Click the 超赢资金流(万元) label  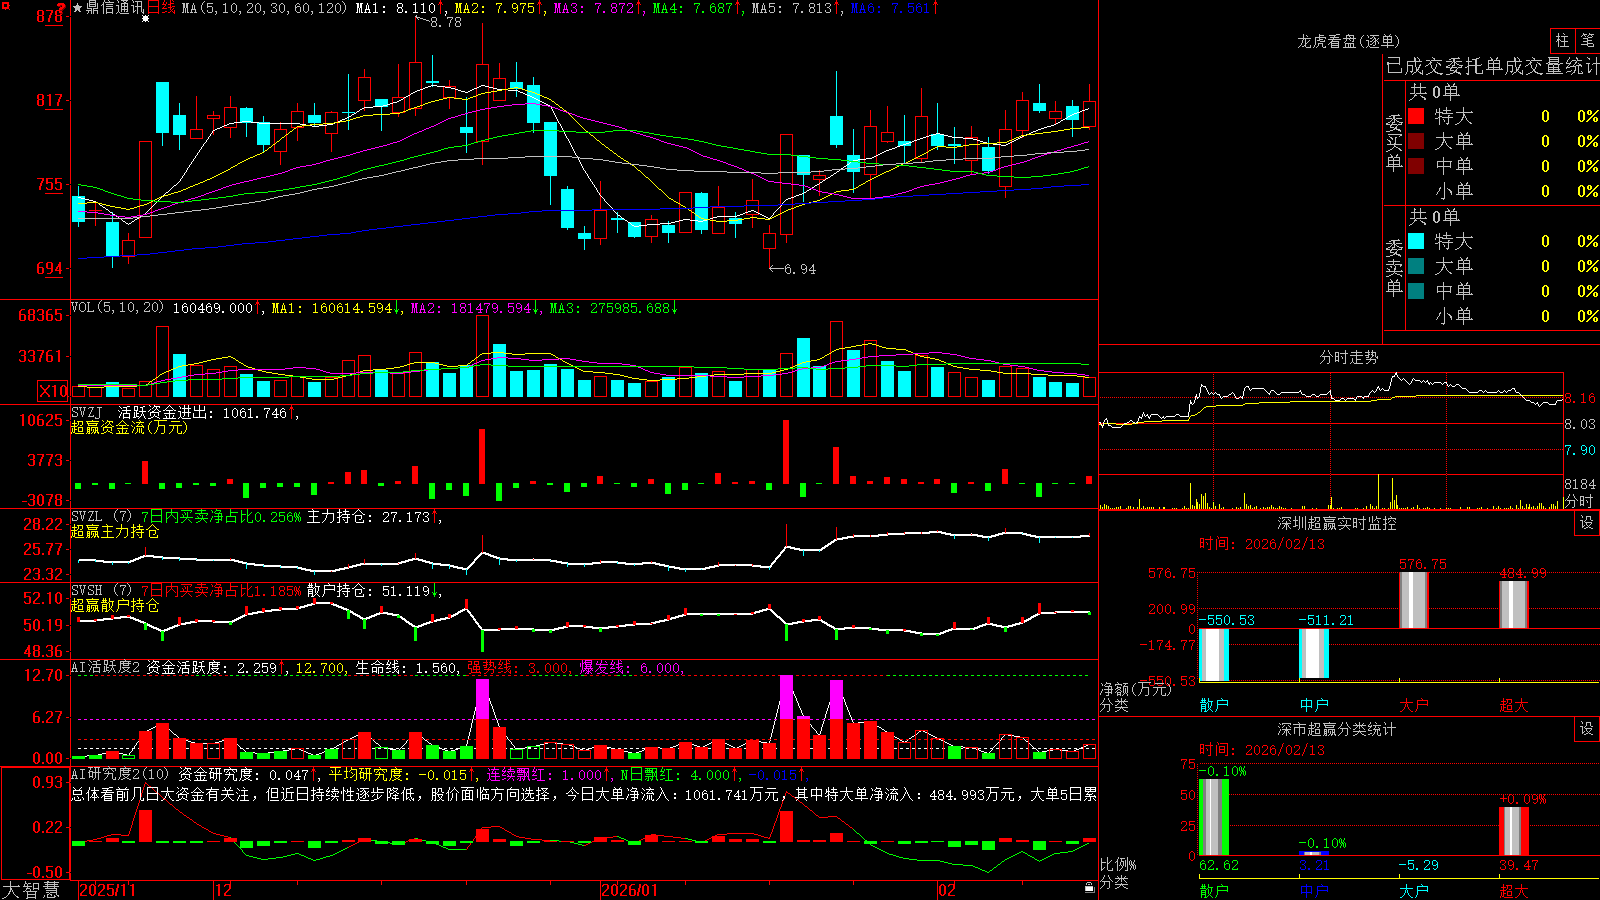129,427
